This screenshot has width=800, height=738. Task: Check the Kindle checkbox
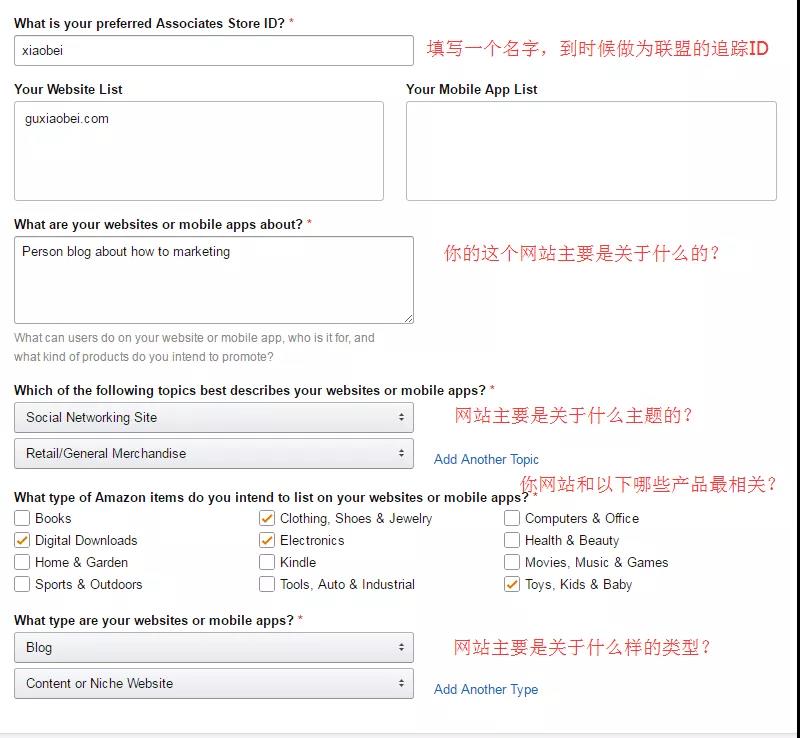click(266, 563)
